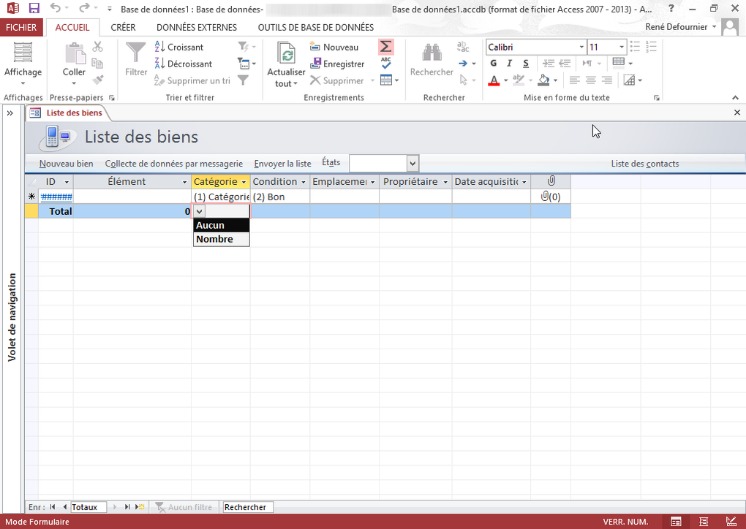This screenshot has width=746, height=529.
Task: Save the database with the floppy disk icon
Action: pos(34,8)
